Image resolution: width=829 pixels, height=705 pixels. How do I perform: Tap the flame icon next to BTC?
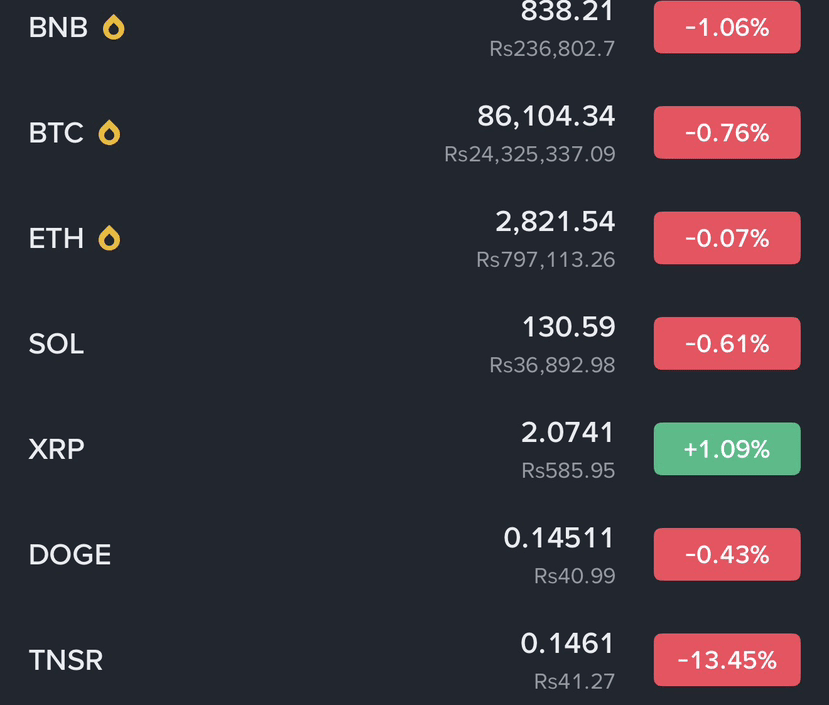(x=109, y=132)
